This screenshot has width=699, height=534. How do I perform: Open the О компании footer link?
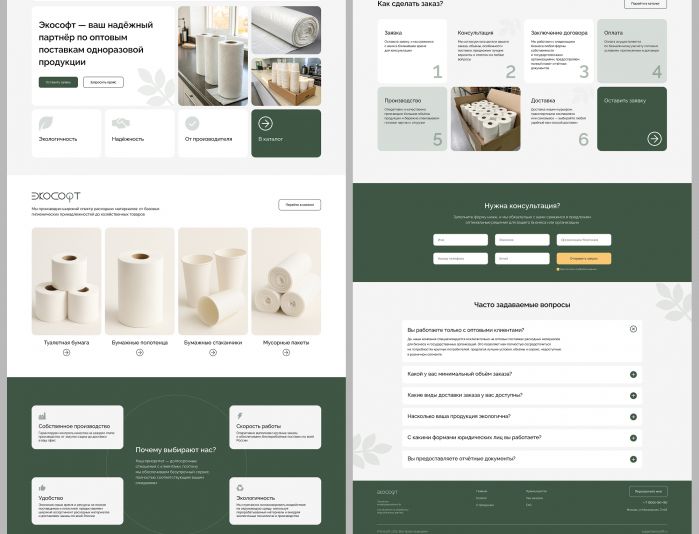(x=485, y=505)
